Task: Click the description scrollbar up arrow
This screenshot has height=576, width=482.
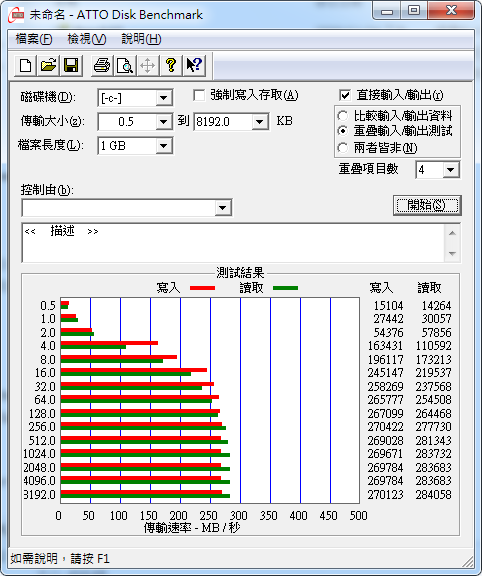Action: 453,233
